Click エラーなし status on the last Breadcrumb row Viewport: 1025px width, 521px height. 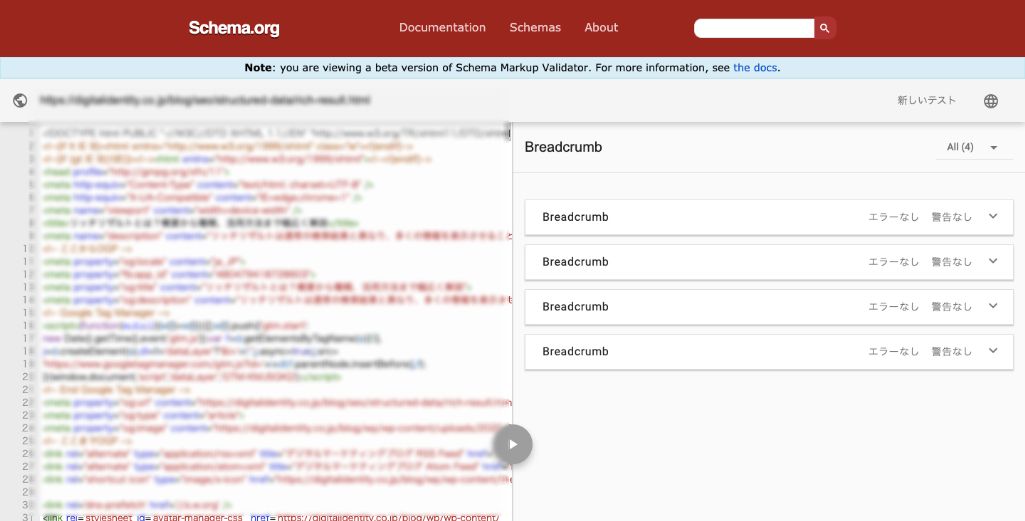893,352
